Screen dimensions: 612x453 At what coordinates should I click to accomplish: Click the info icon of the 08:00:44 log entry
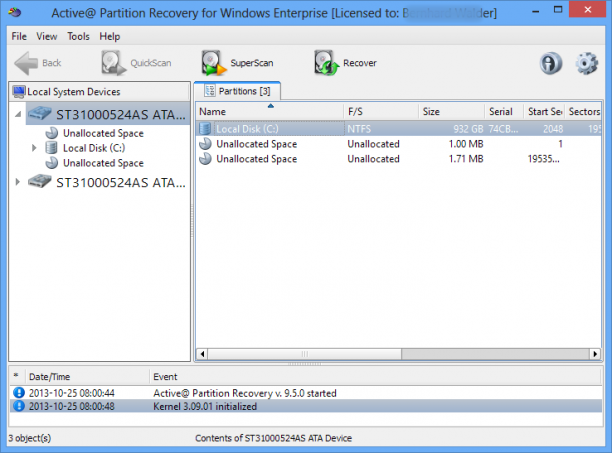click(19, 393)
